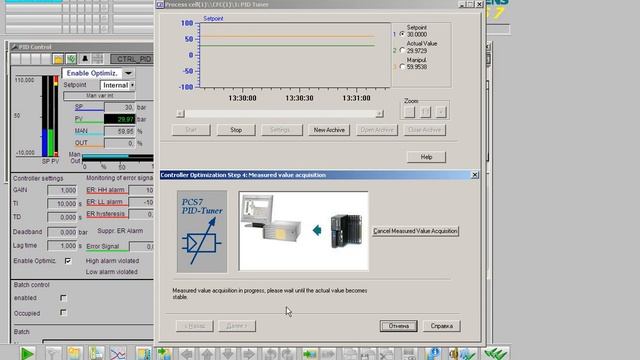Click the trend scrollbar left arrow

(180, 113)
